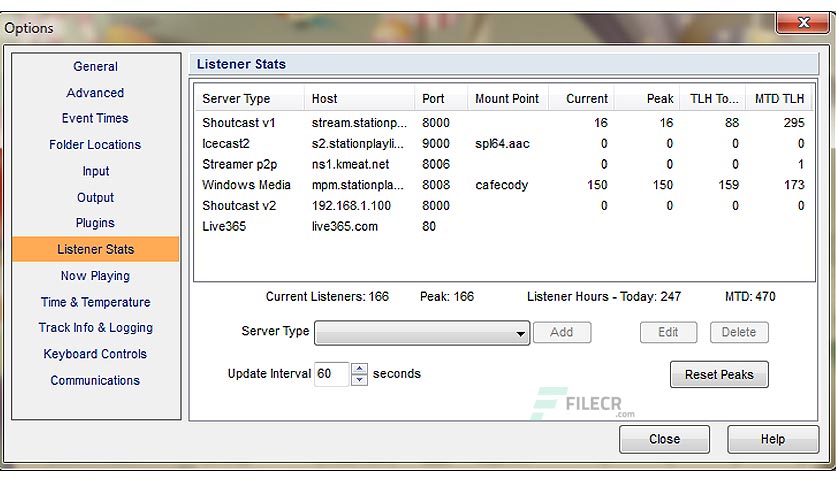The height and width of the screenshot is (484, 836).
Task: Click host ns1.kmeat.net
Action: pos(350,164)
